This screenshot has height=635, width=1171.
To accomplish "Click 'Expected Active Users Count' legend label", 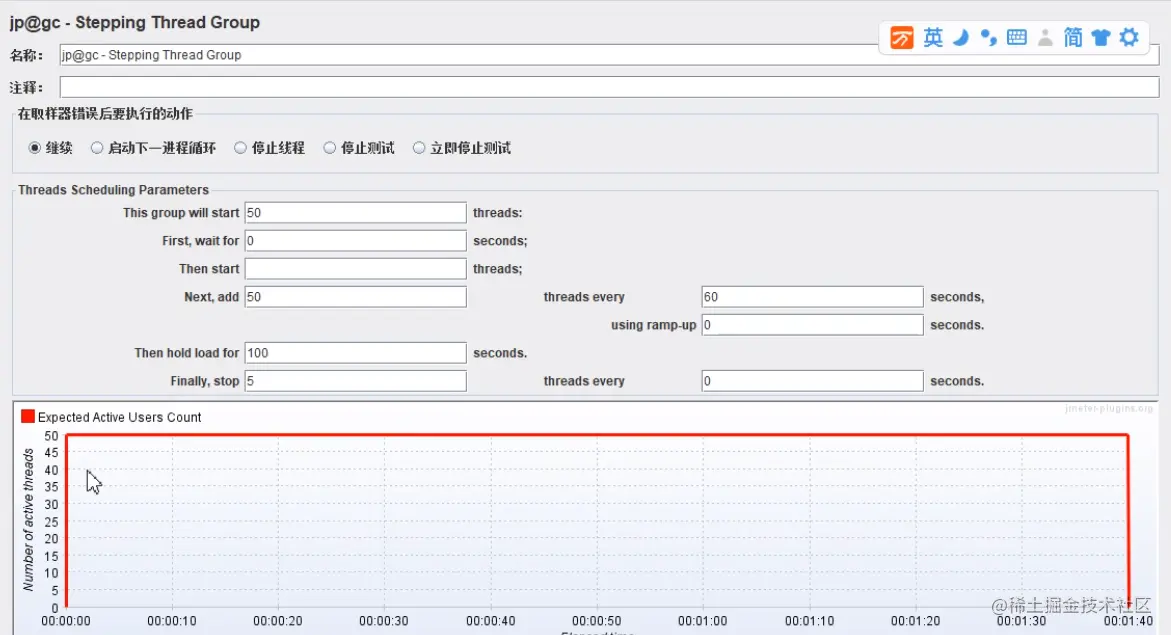I will coord(119,417).
